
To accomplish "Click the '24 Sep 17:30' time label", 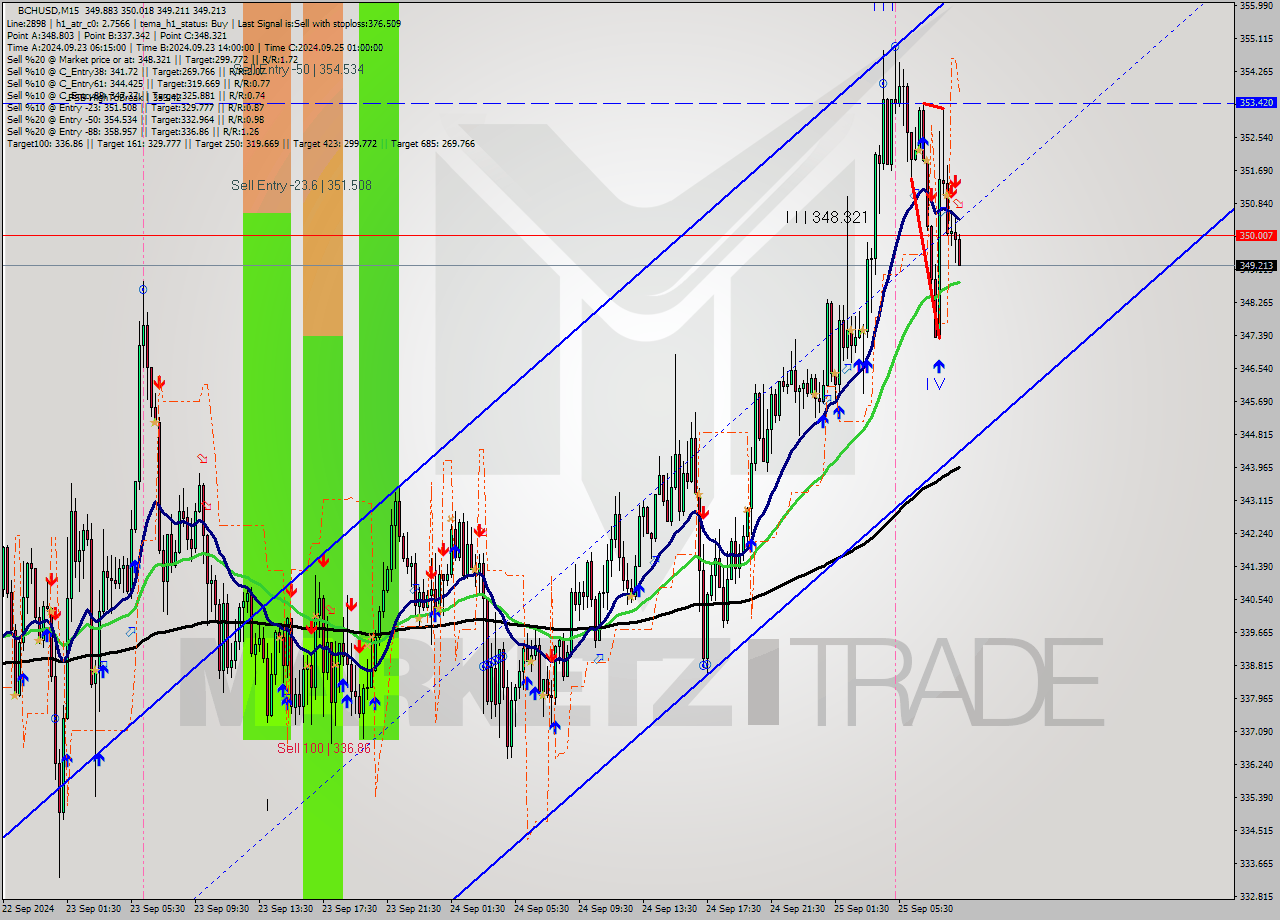I will (733, 909).
